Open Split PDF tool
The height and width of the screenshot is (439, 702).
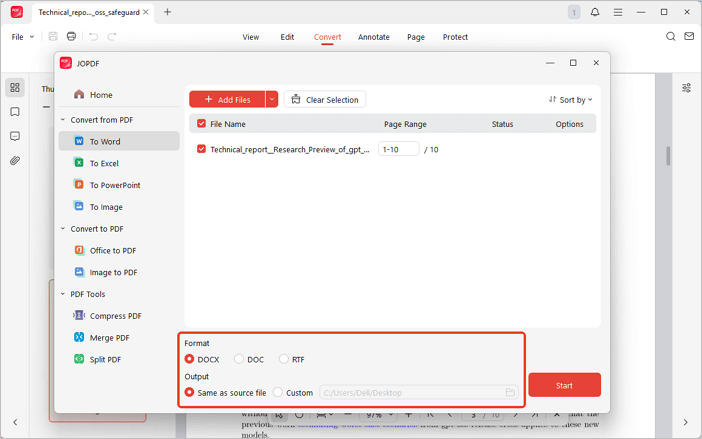pyautogui.click(x=119, y=359)
